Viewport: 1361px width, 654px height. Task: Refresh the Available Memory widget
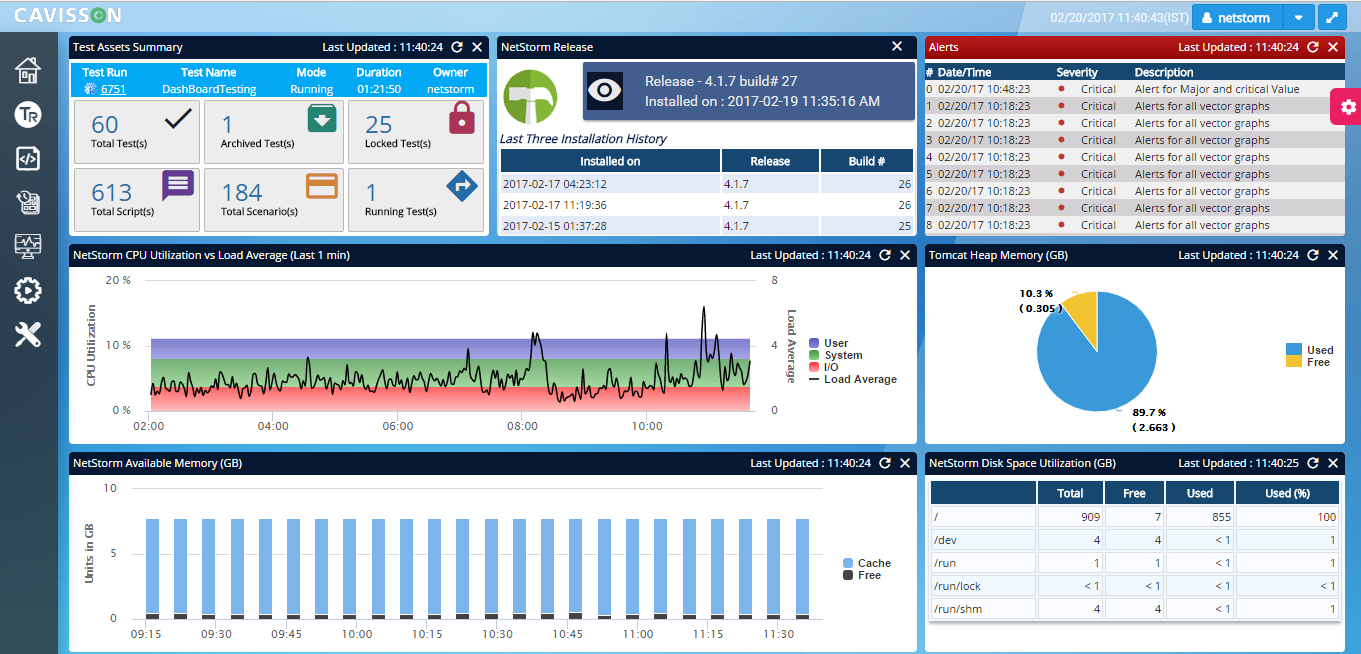click(x=885, y=463)
